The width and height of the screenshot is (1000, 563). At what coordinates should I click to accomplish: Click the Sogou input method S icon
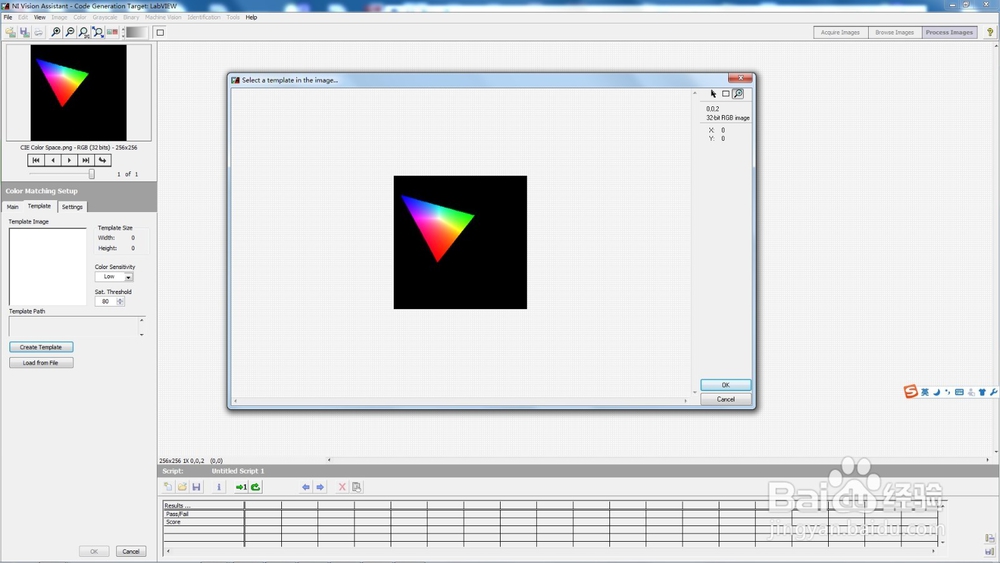click(x=911, y=391)
